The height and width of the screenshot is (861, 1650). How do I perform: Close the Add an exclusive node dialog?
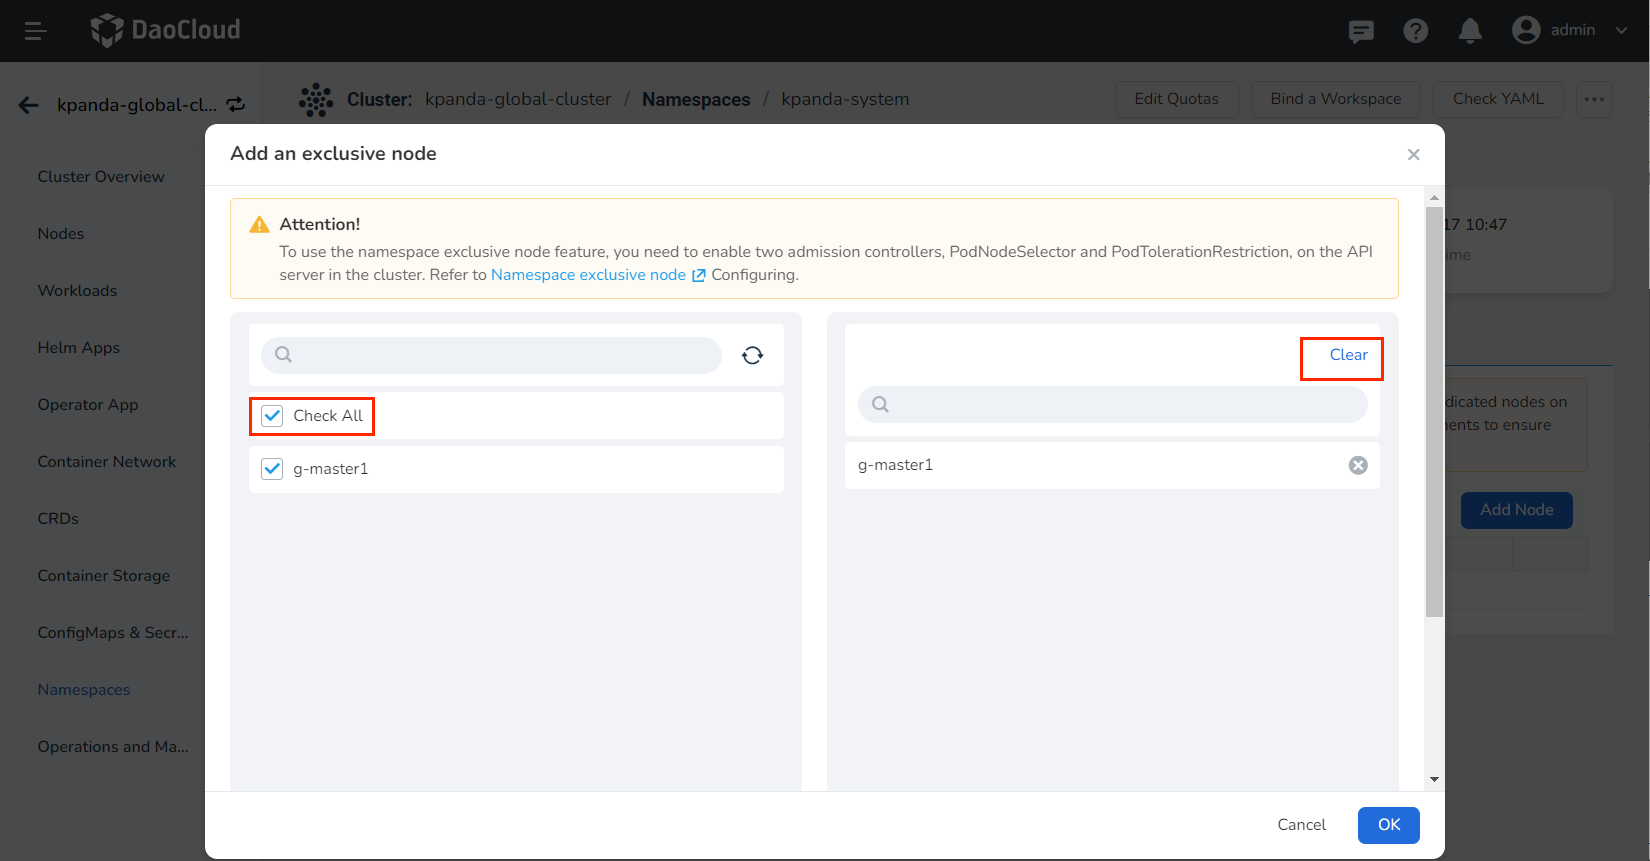(1413, 154)
